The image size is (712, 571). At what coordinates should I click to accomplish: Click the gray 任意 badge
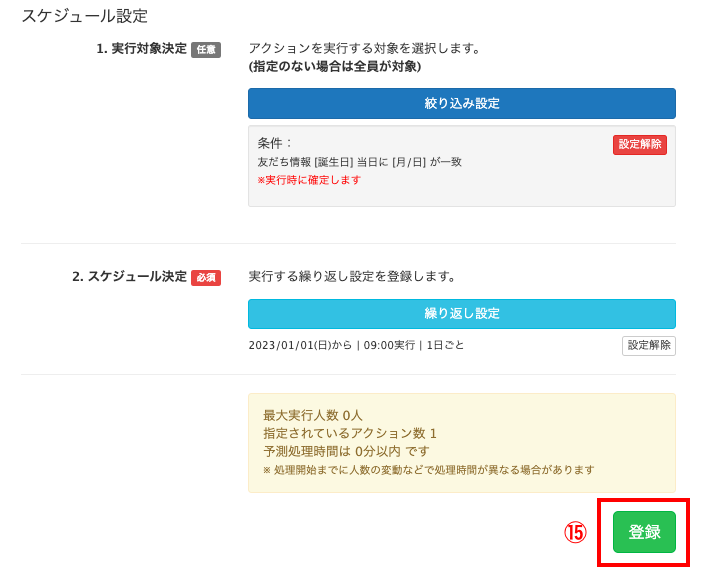pyautogui.click(x=206, y=49)
